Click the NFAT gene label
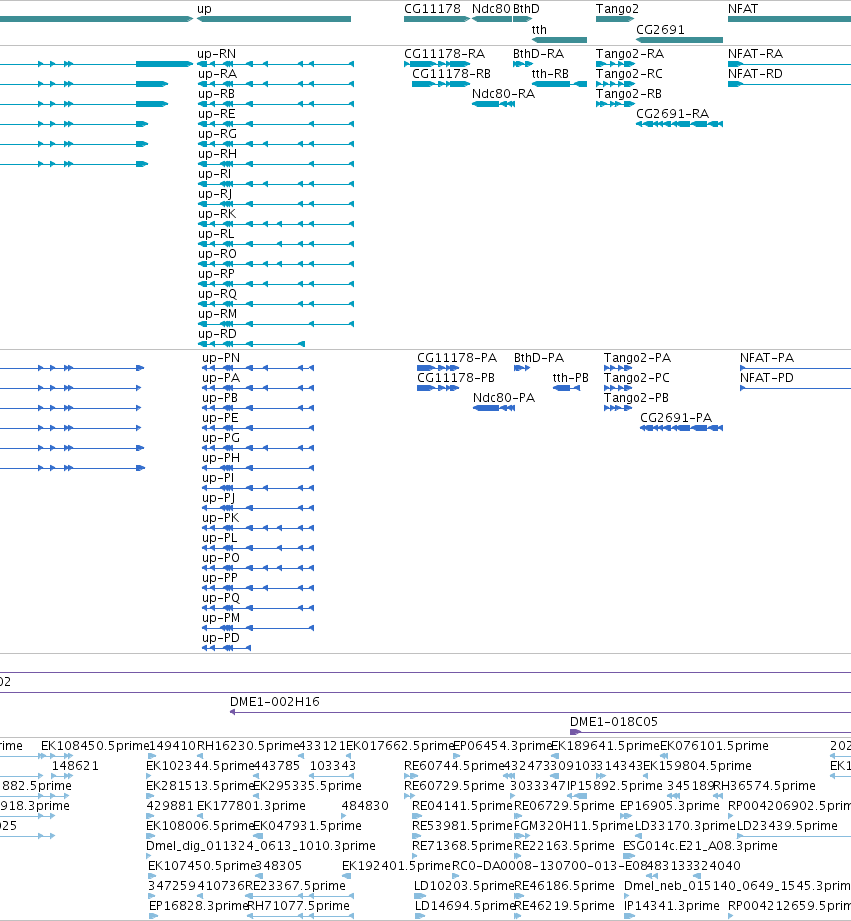The height and width of the screenshot is (921, 851). [x=743, y=9]
